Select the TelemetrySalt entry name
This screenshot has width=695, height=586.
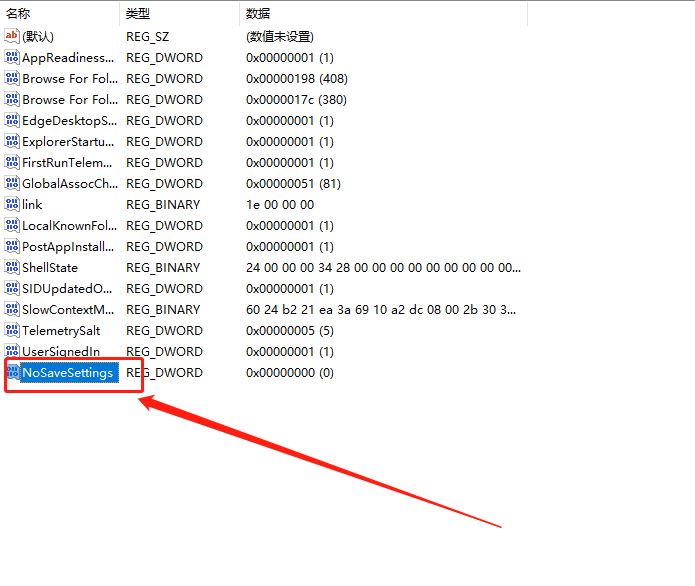point(61,331)
